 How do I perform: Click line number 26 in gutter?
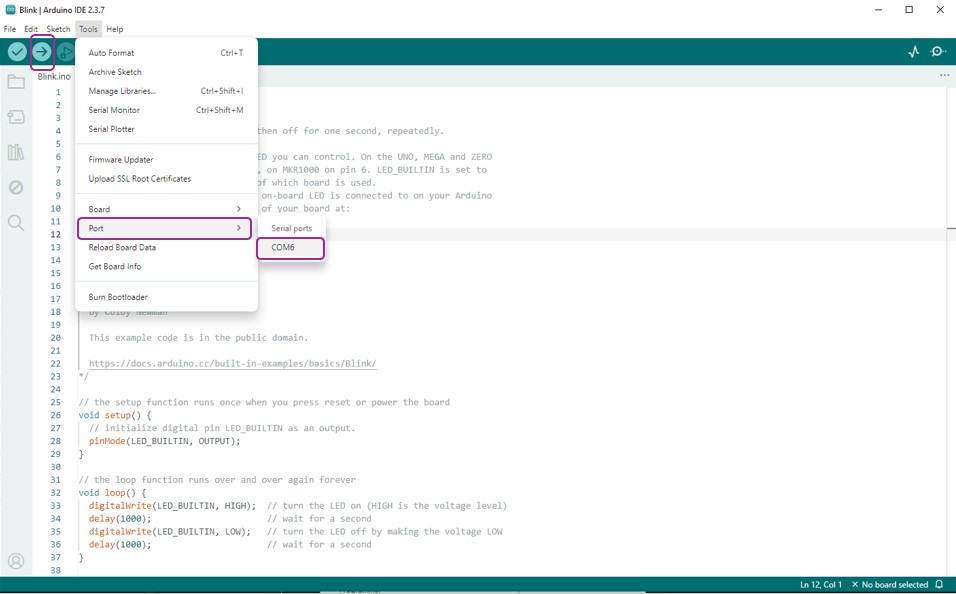(x=55, y=415)
